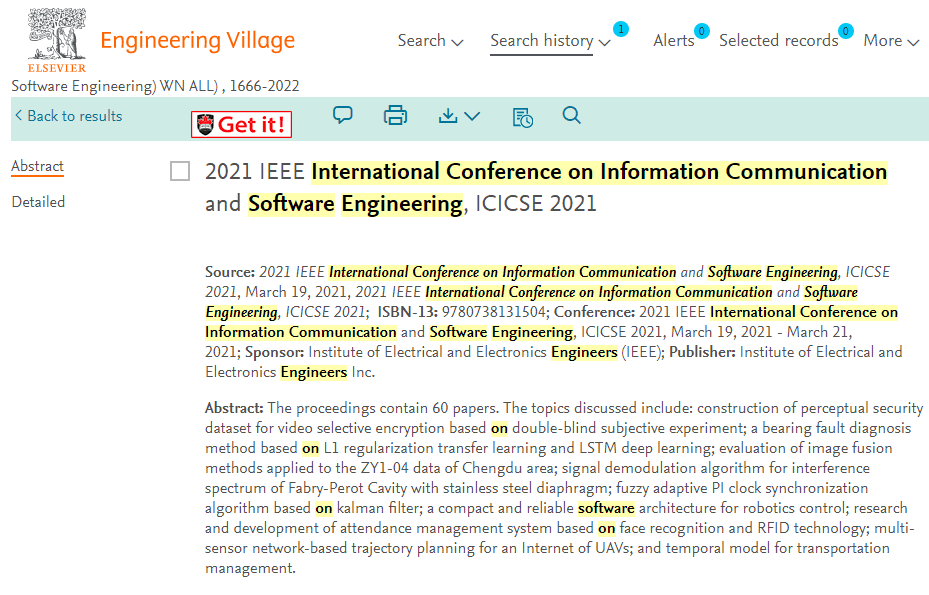
Task: Open Selected records
Action: pos(779,41)
